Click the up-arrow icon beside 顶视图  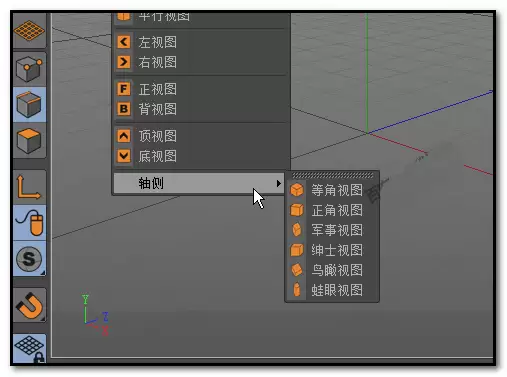[x=124, y=136]
